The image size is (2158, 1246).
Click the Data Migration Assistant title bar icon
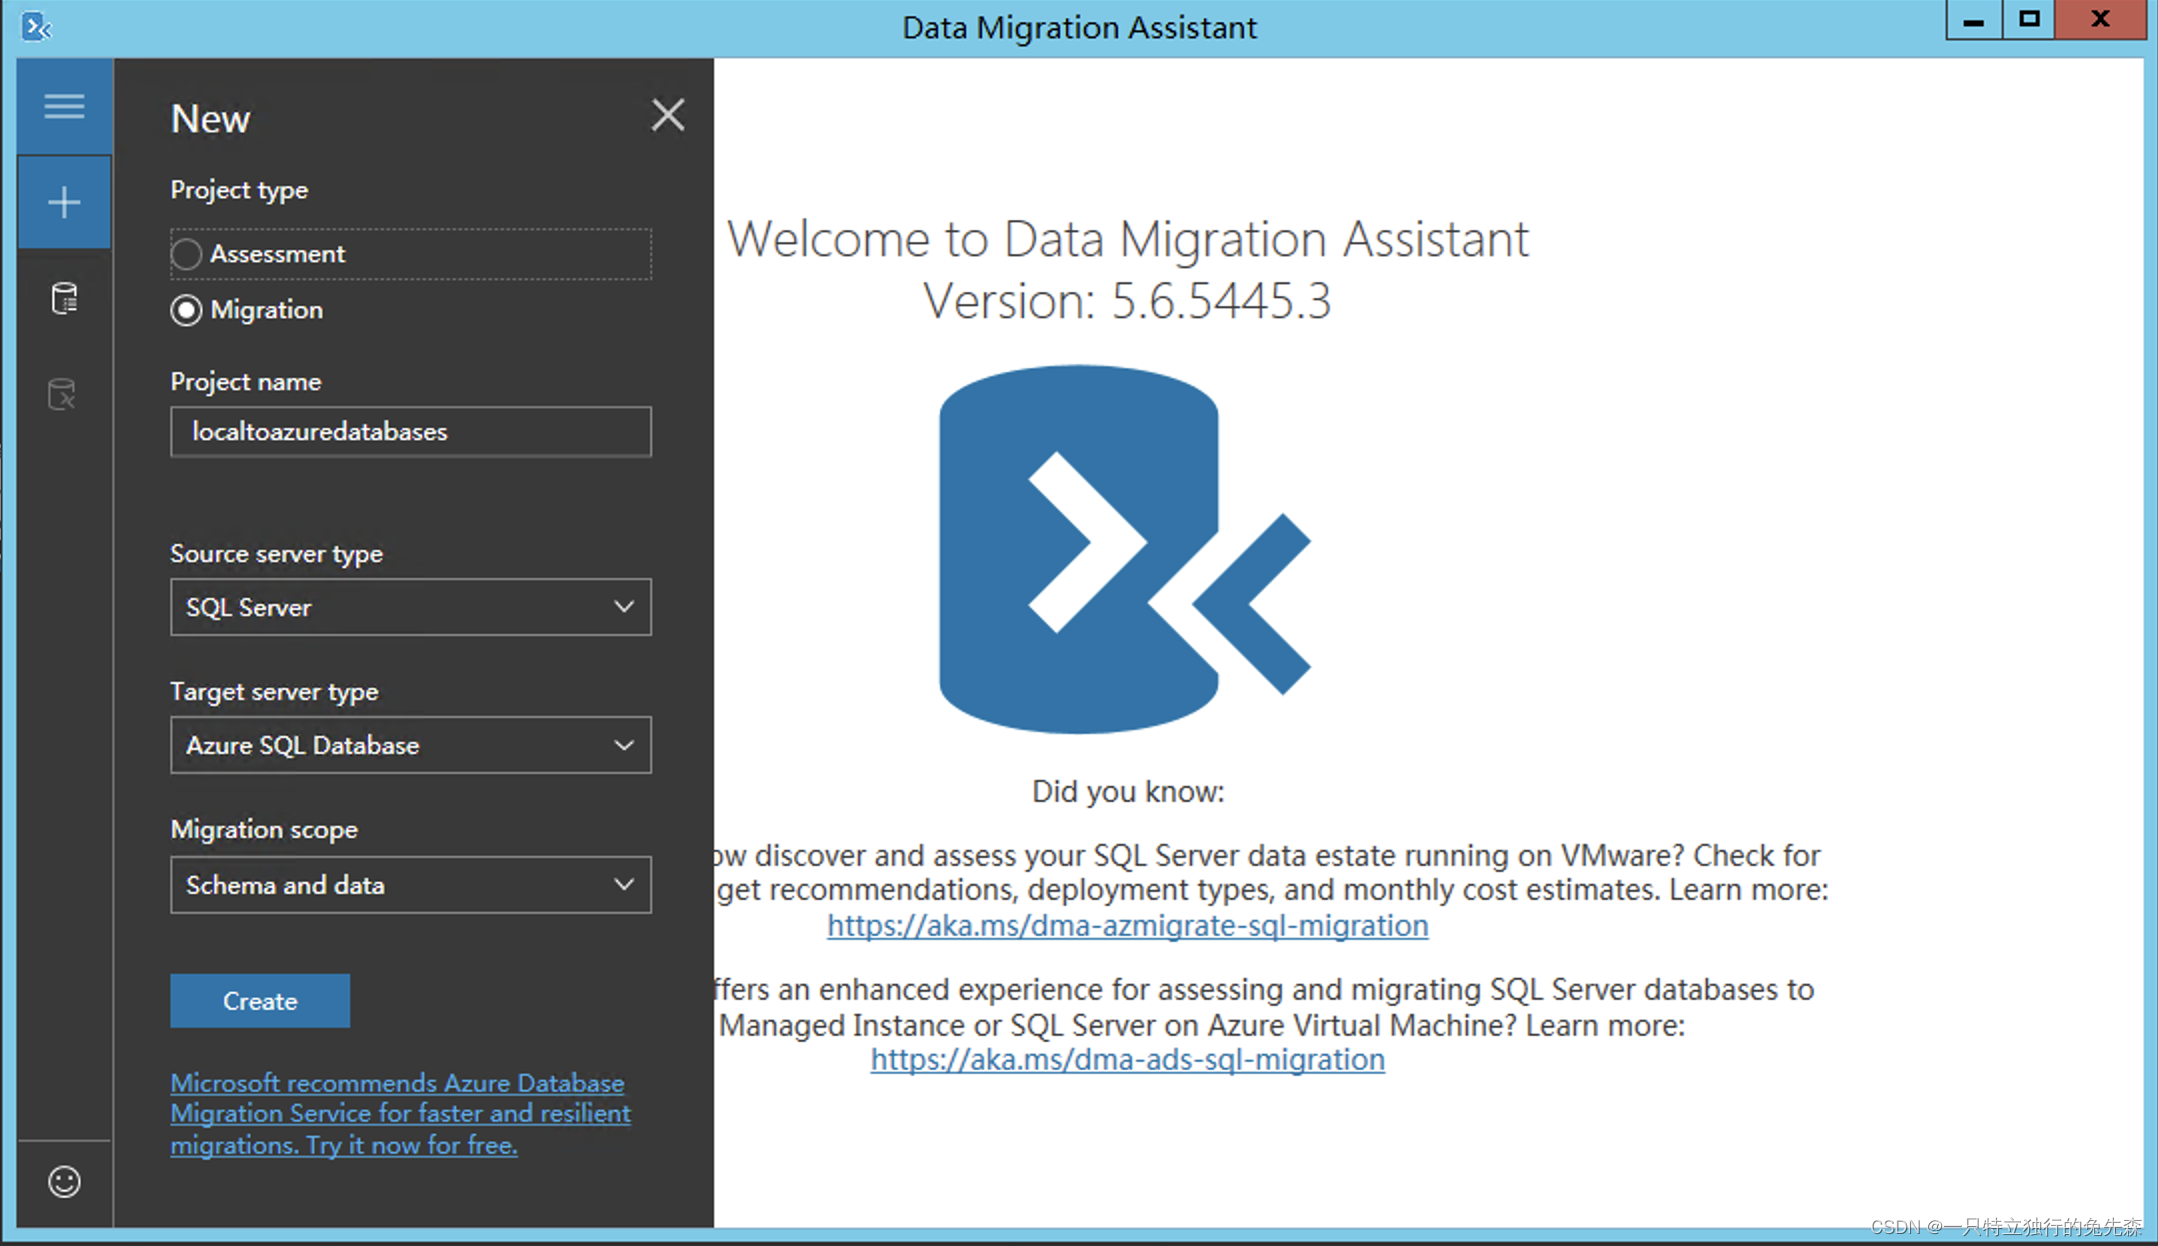[x=36, y=27]
